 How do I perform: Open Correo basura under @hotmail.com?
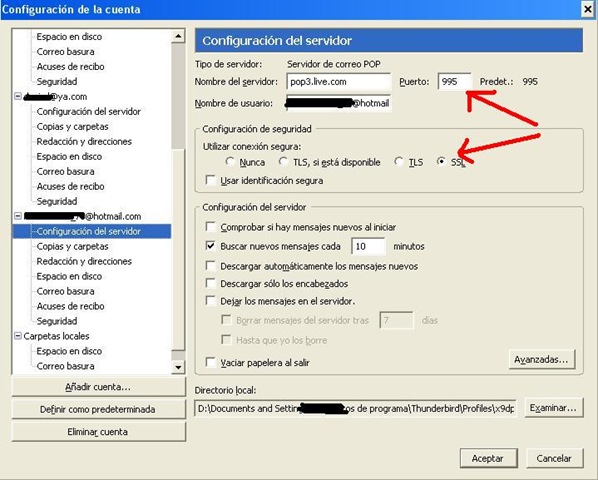pyautogui.click(x=65, y=291)
